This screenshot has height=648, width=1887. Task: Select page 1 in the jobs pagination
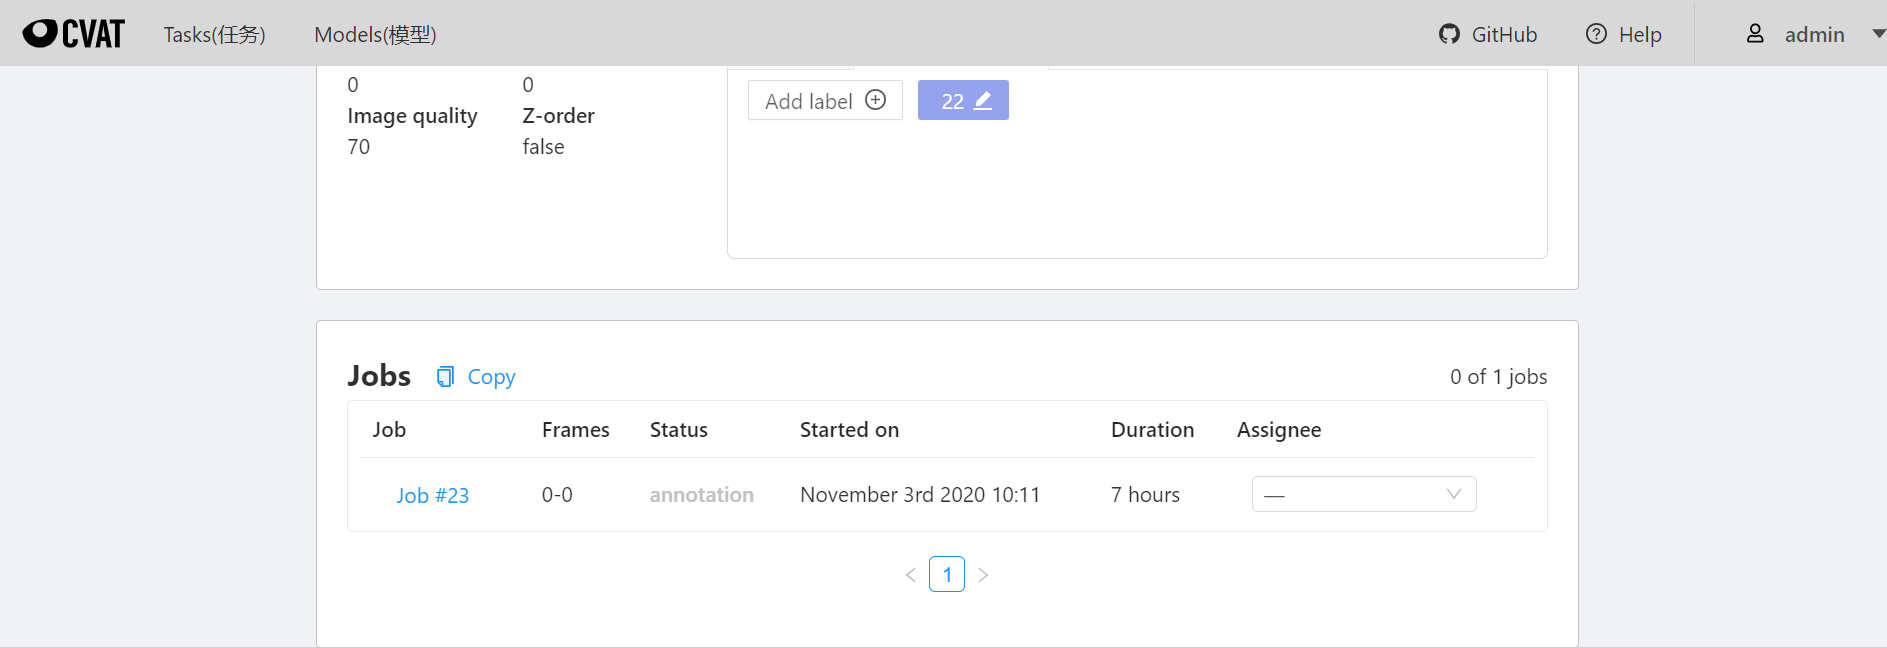click(947, 575)
